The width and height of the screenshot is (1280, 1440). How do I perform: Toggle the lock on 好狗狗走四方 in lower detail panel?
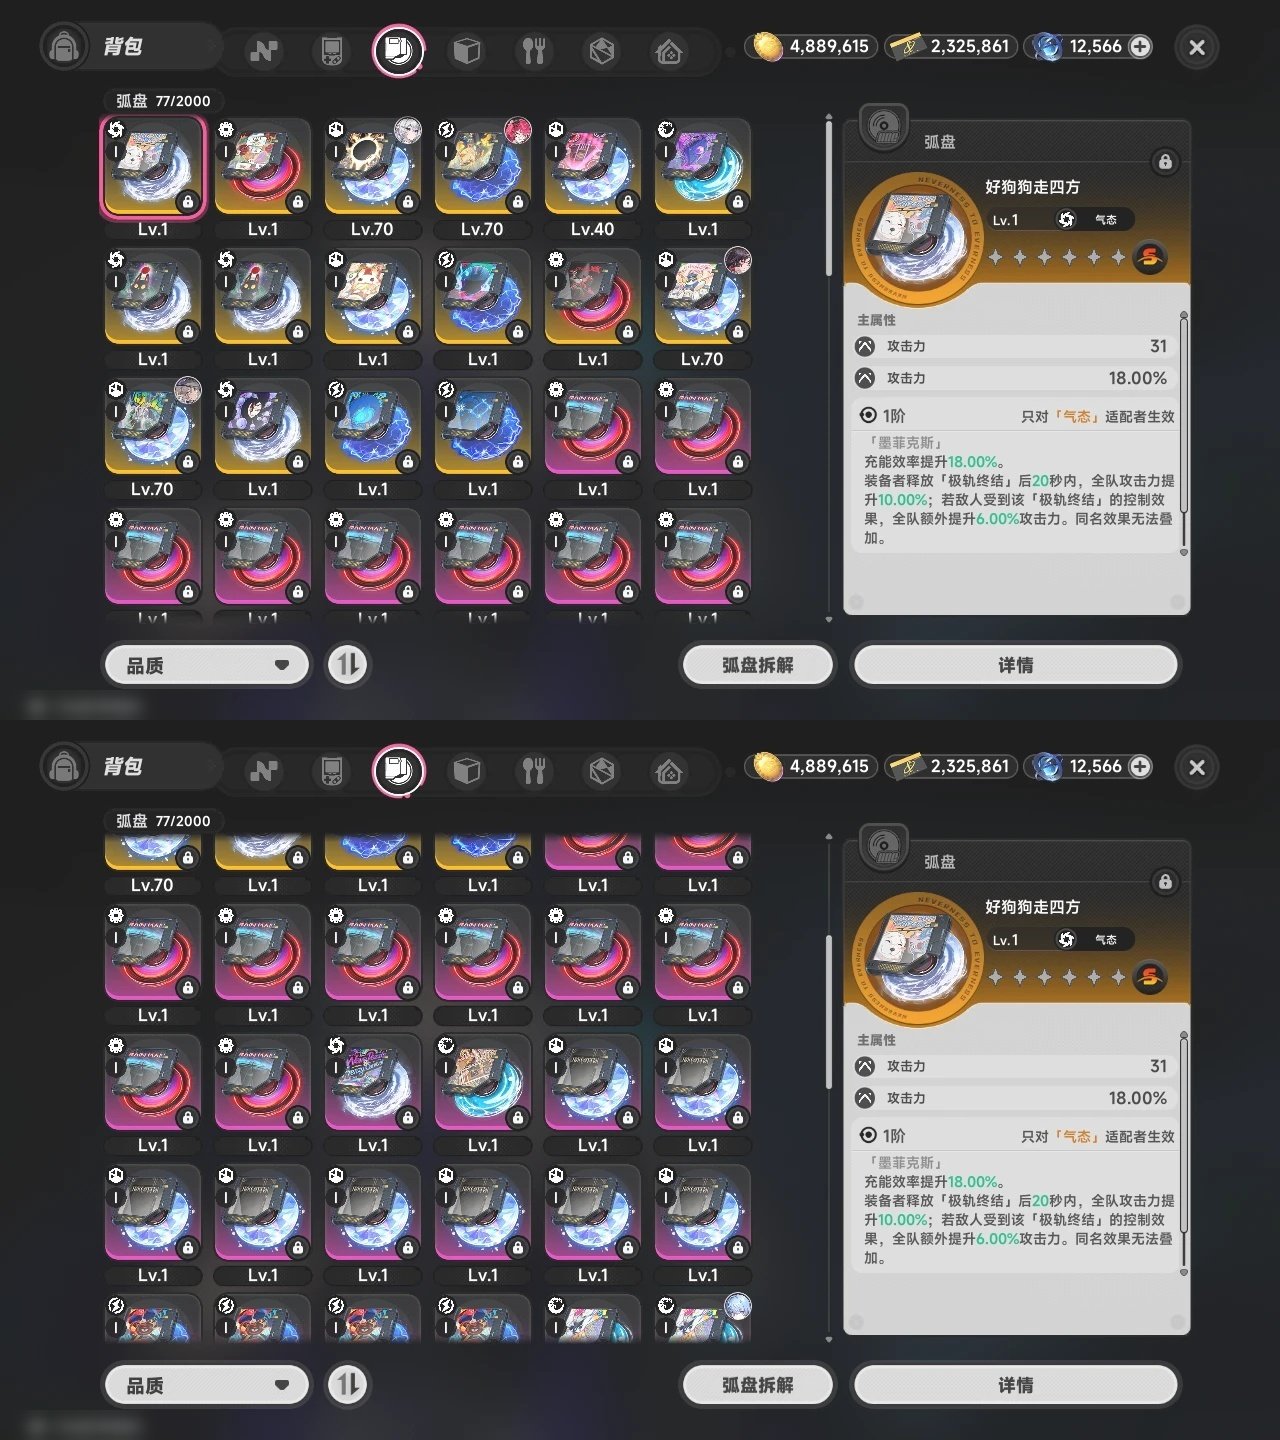[1165, 882]
